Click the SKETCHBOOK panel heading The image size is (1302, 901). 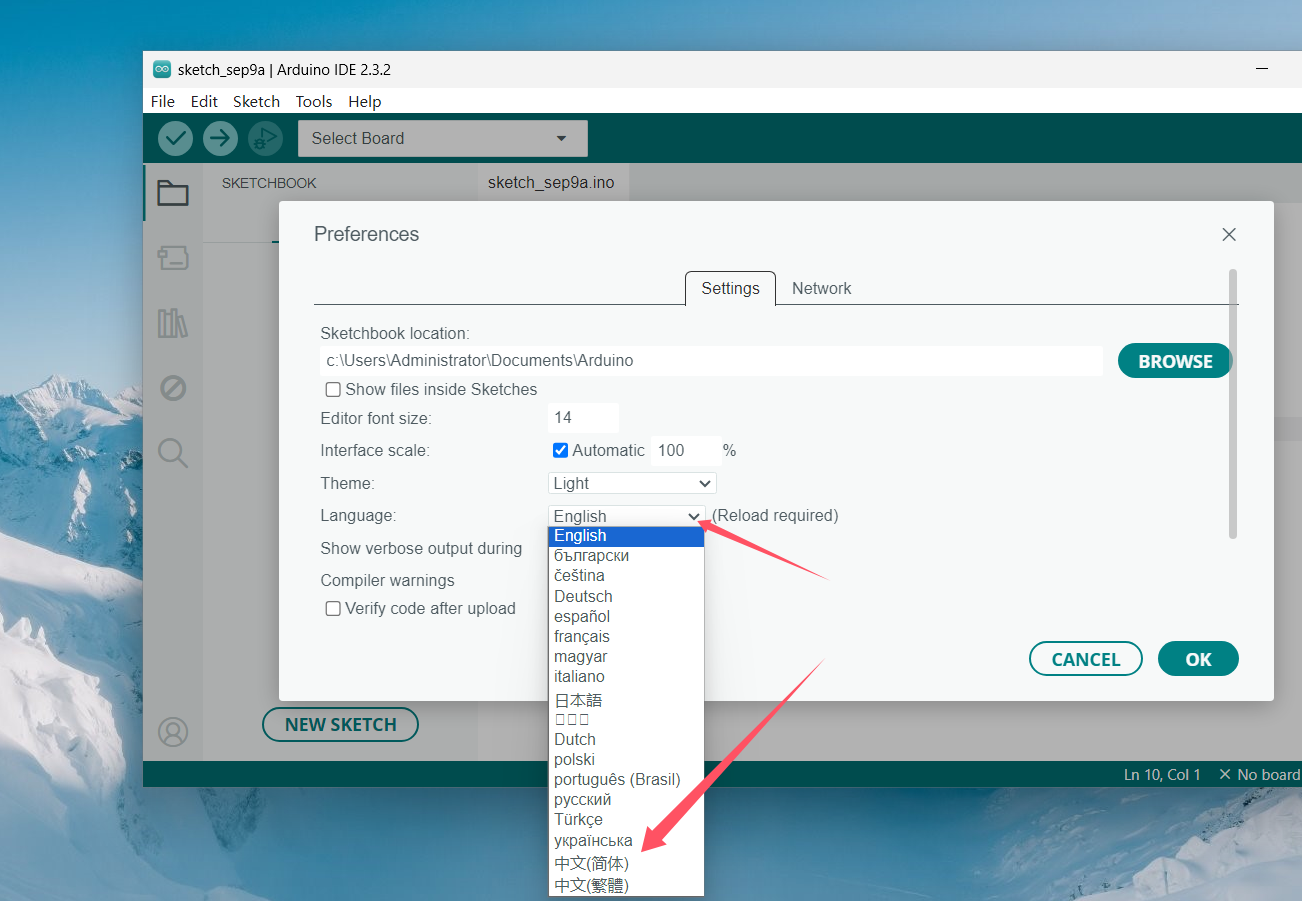pos(269,183)
